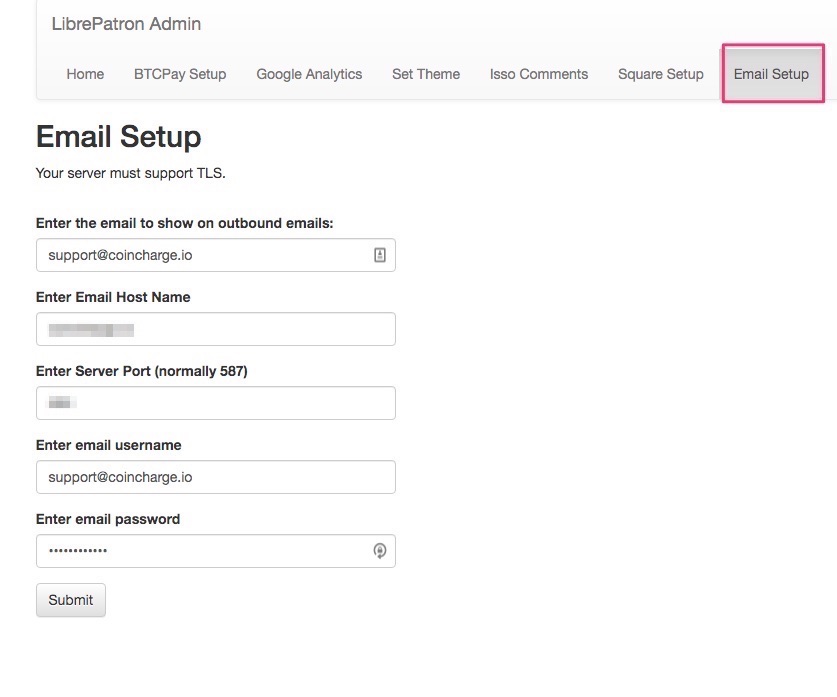Open the Home nav item
This screenshot has height=697, width=837.
[85, 74]
